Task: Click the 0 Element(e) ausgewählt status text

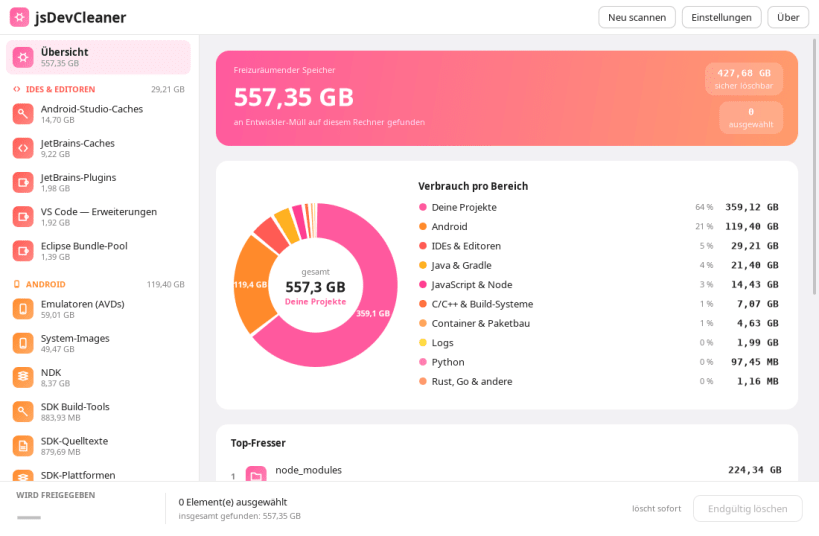Action: [233, 502]
